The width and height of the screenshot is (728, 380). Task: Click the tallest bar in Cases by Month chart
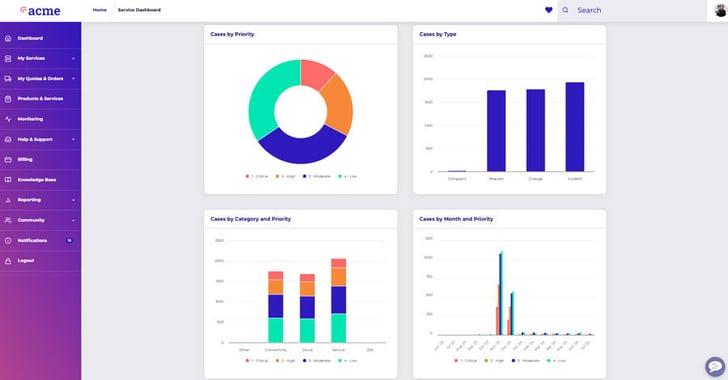502,293
